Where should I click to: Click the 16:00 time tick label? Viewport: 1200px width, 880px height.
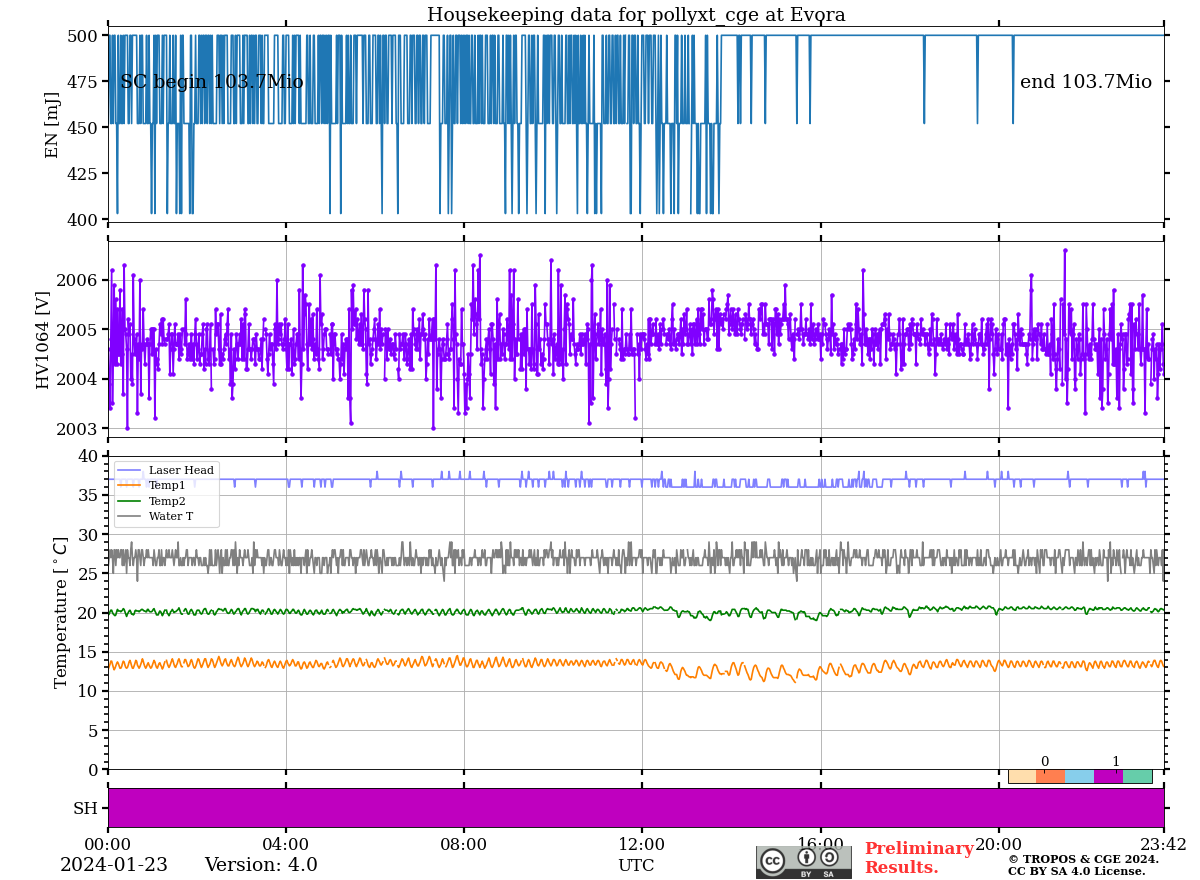(821, 844)
